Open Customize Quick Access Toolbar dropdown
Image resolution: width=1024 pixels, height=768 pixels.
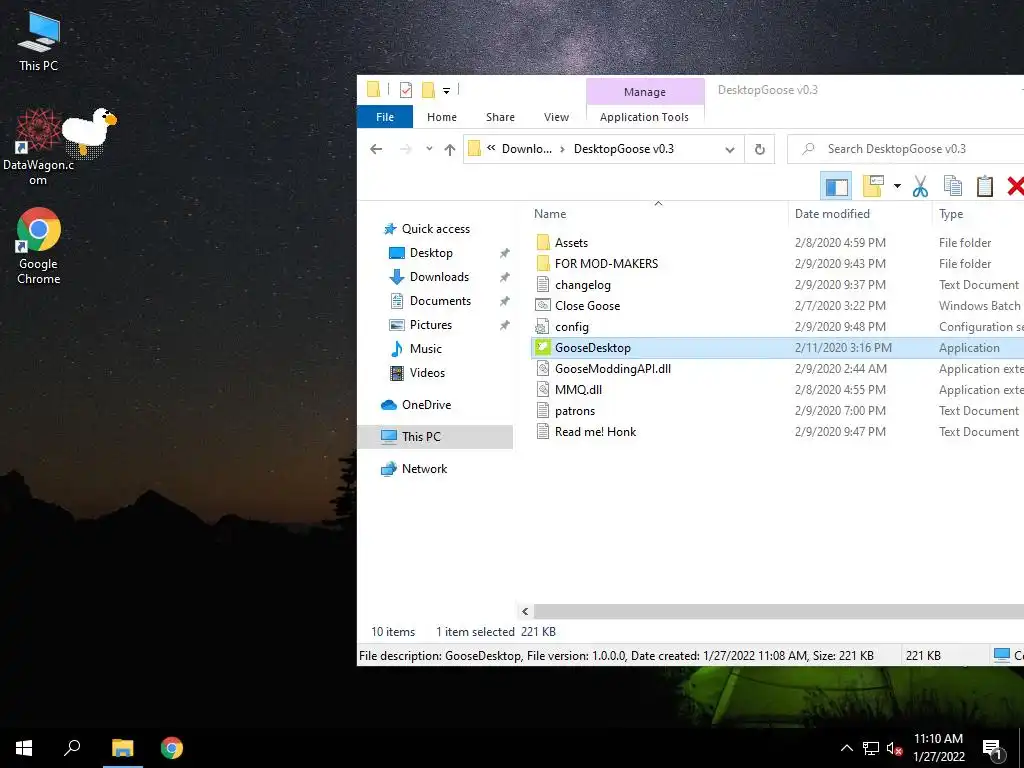[x=447, y=91]
